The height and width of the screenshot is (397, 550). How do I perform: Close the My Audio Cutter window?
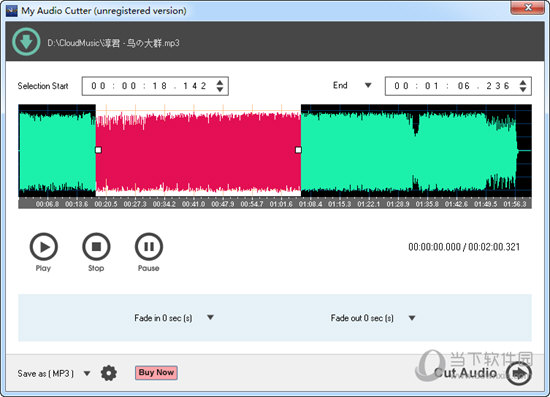coord(528,7)
